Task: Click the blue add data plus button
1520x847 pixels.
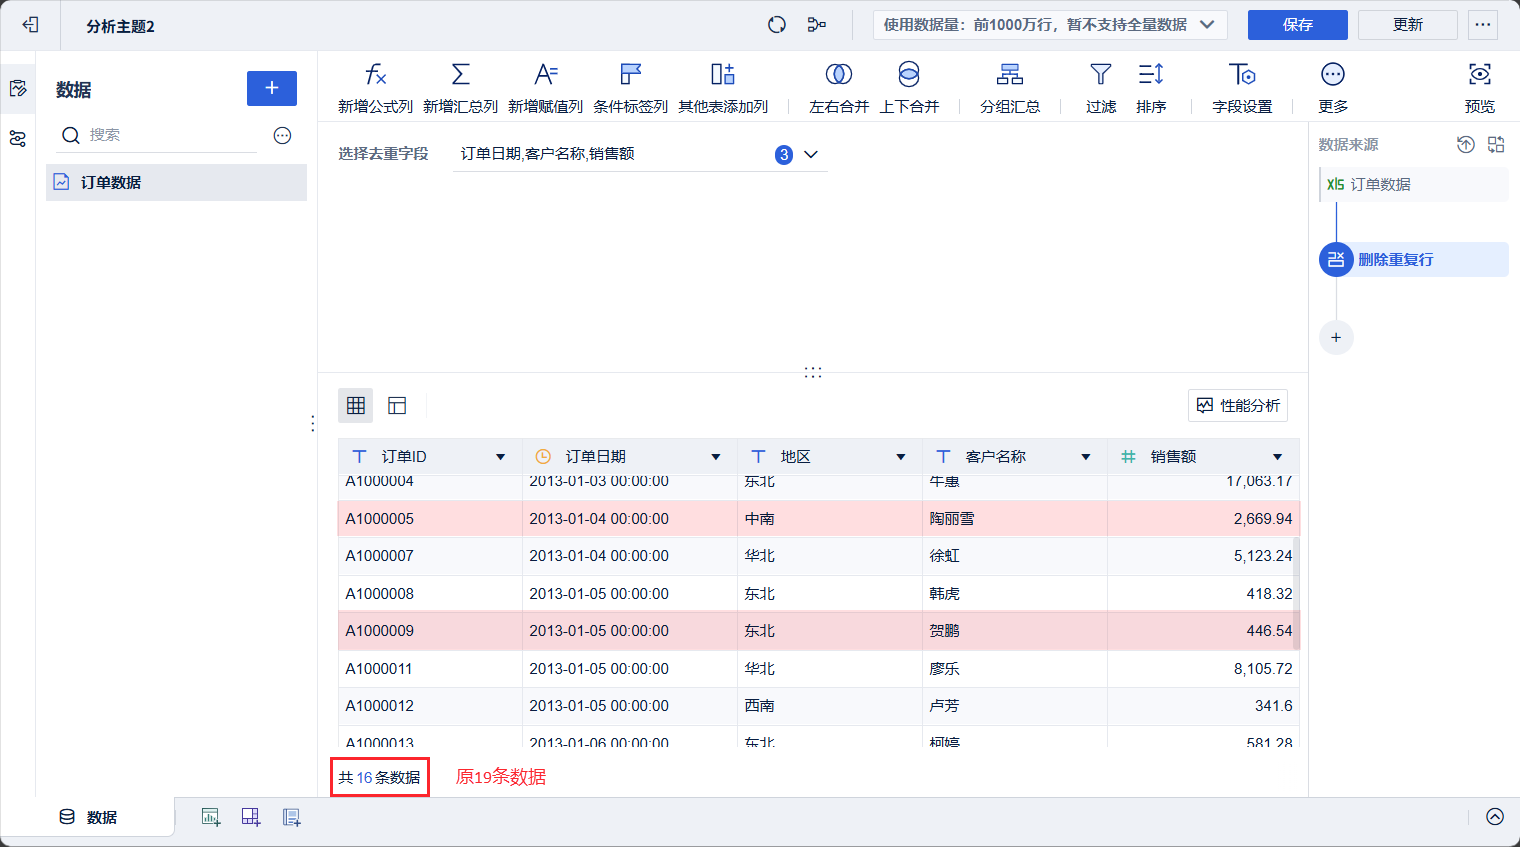Action: (x=272, y=88)
